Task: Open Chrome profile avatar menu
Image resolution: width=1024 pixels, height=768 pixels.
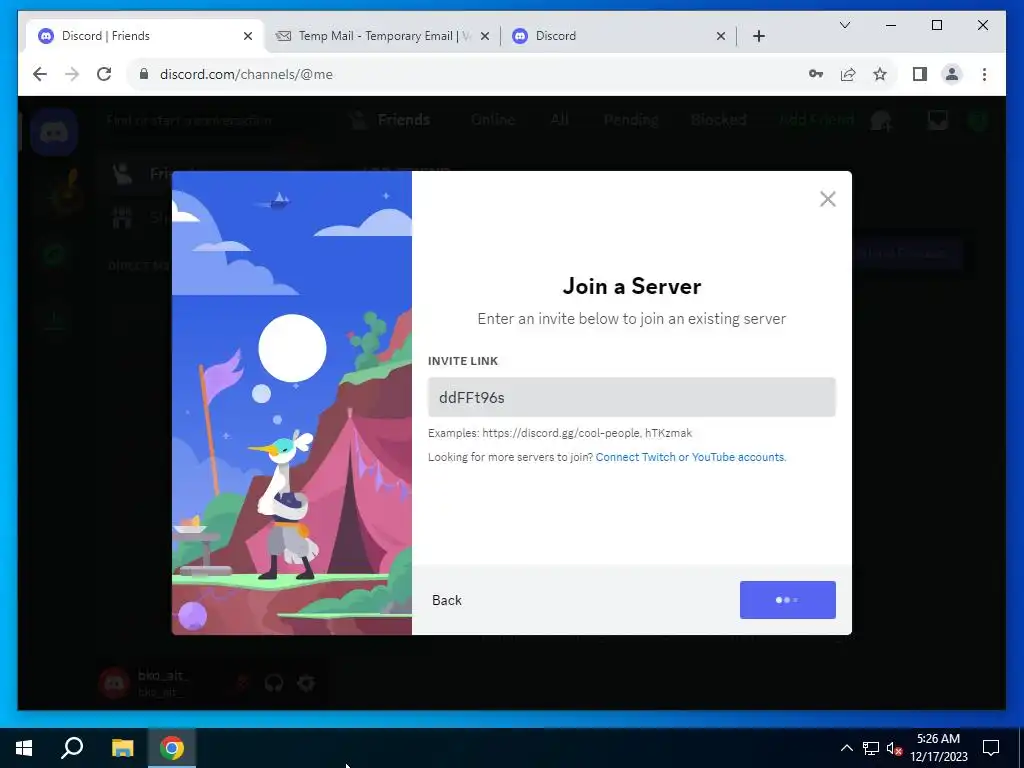Action: coord(952,74)
